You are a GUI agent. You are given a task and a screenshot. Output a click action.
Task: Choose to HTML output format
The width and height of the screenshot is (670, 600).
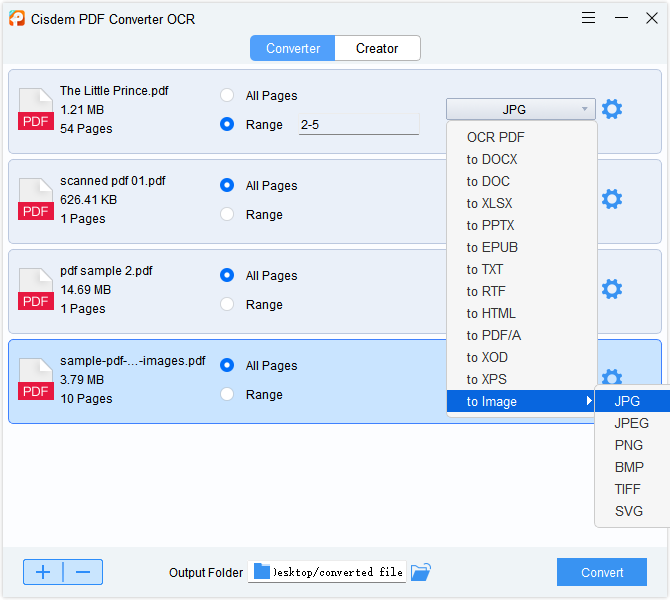click(521, 314)
